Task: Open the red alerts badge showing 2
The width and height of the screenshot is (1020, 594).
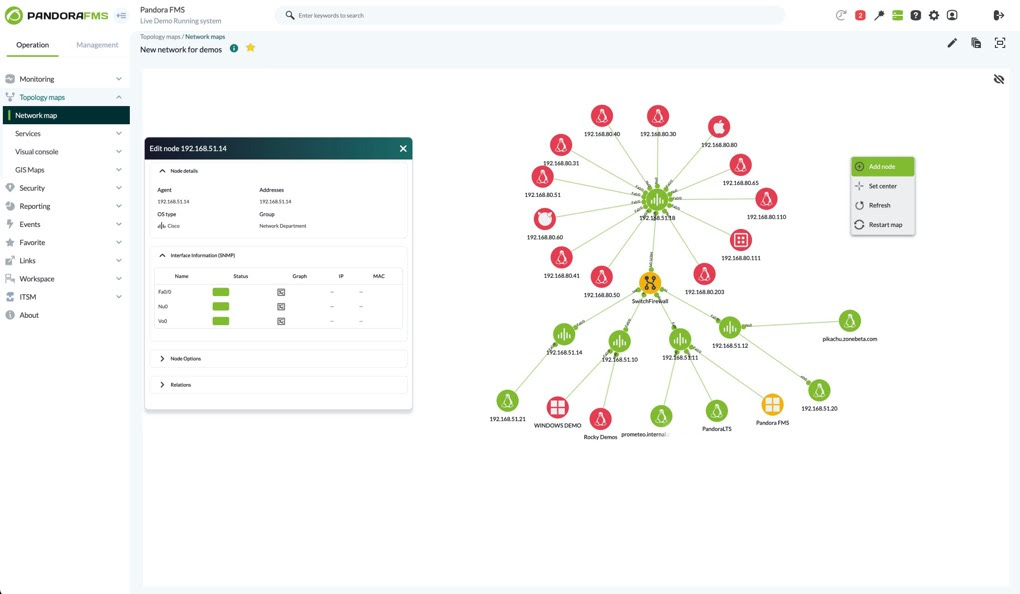Action: coord(860,15)
